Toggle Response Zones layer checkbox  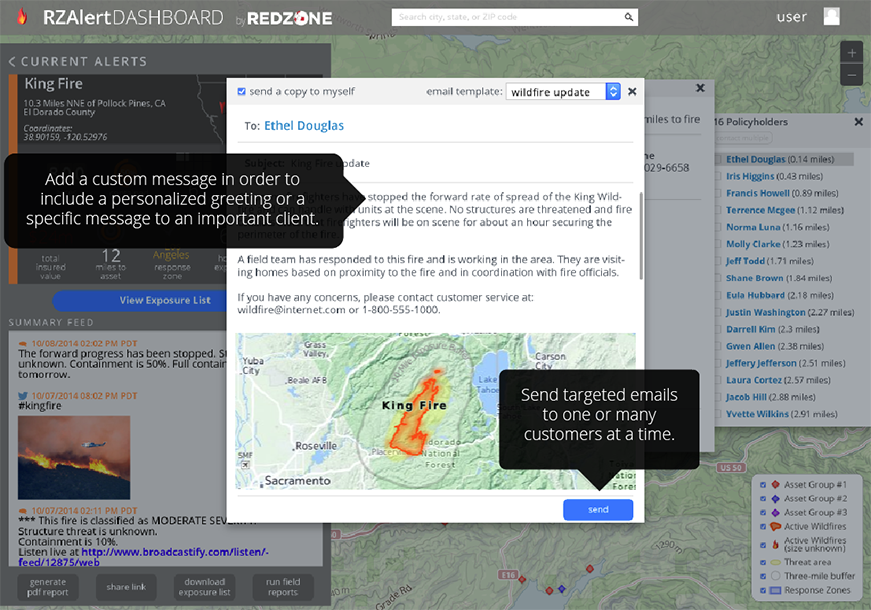click(x=763, y=590)
